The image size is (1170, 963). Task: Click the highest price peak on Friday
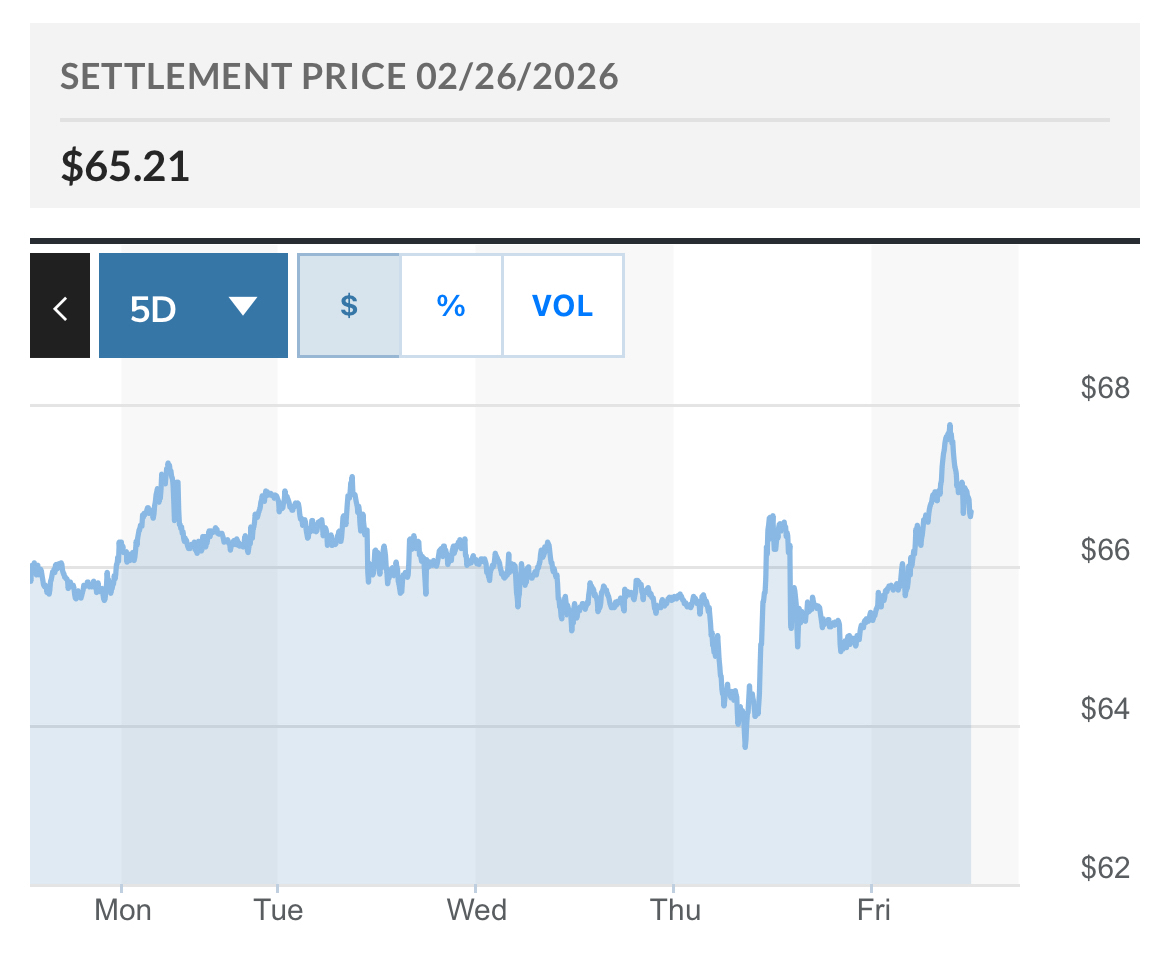[949, 426]
